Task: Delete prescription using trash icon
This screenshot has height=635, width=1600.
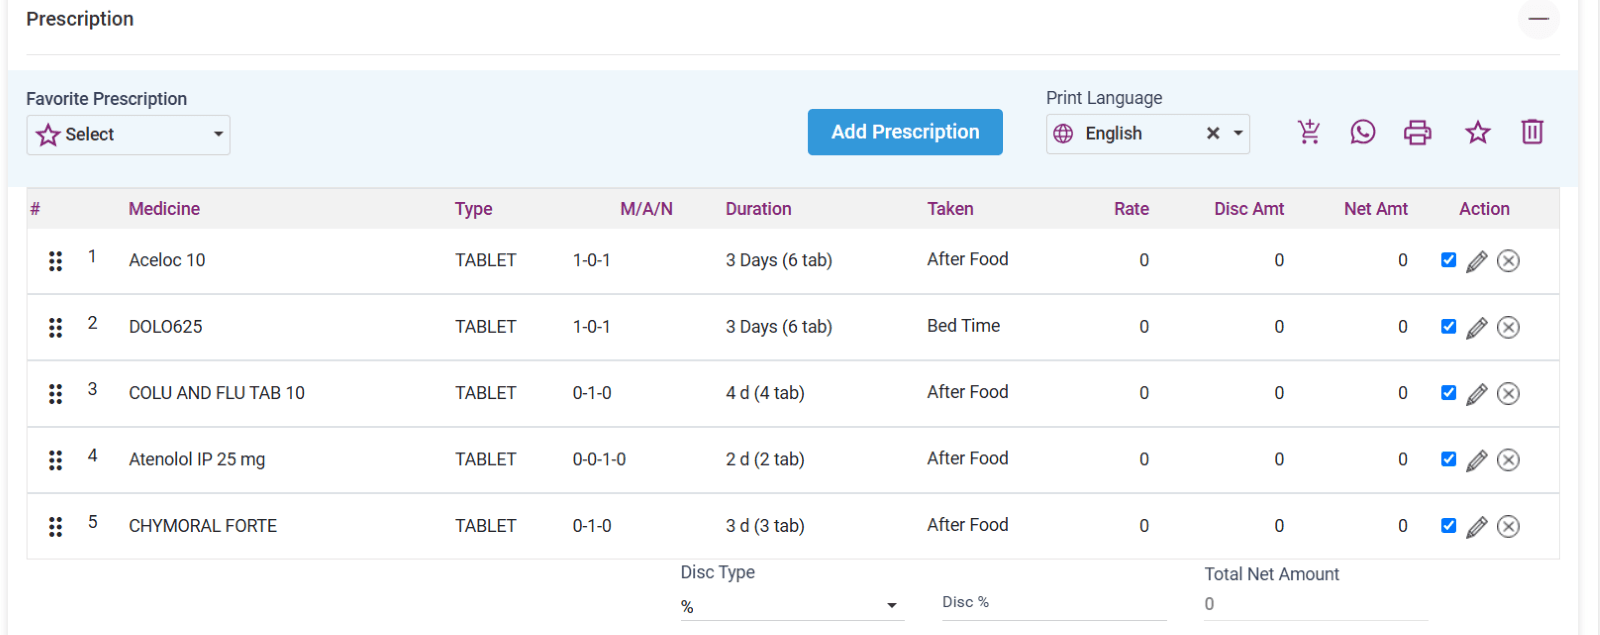Action: pos(1532,132)
